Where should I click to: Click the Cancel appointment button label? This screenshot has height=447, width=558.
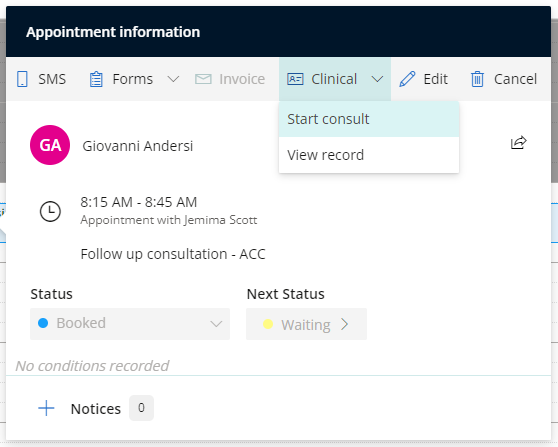tap(515, 79)
